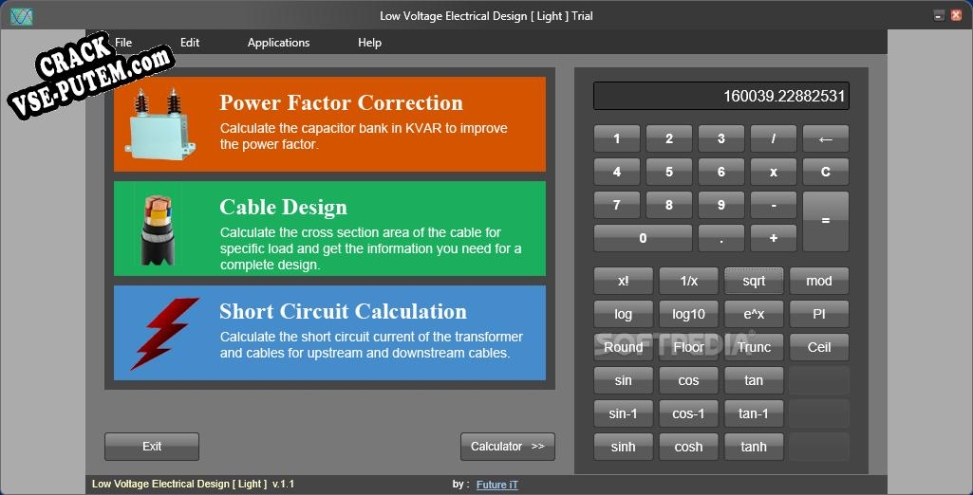Click the red lightning bolt icon
Image resolution: width=973 pixels, height=495 pixels.
pyautogui.click(x=164, y=334)
